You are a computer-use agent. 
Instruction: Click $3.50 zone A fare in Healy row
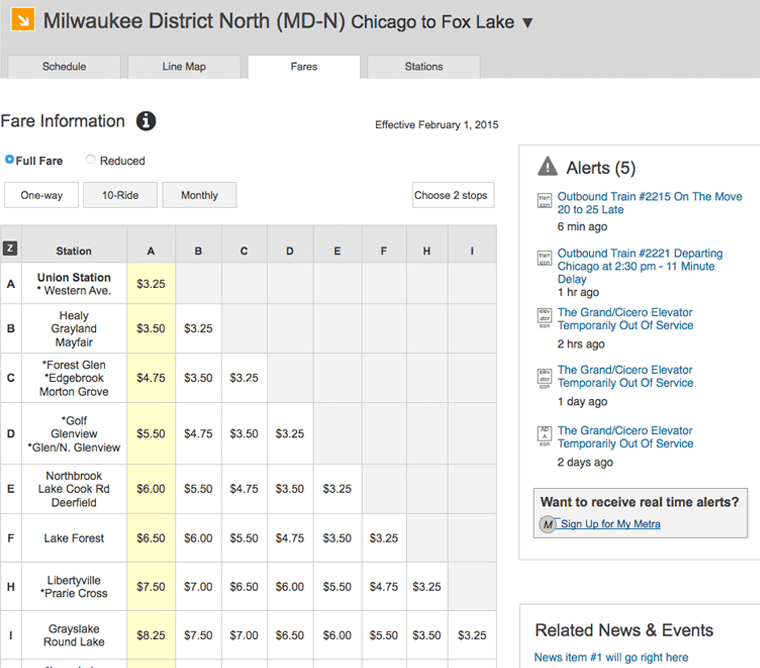[151, 328]
